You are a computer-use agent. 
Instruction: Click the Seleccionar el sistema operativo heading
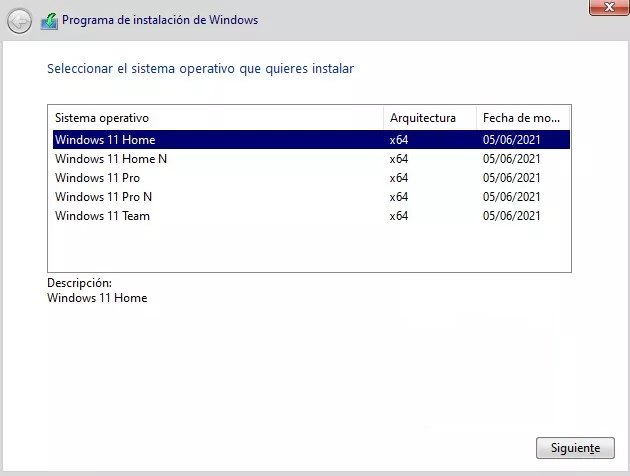tap(200, 69)
